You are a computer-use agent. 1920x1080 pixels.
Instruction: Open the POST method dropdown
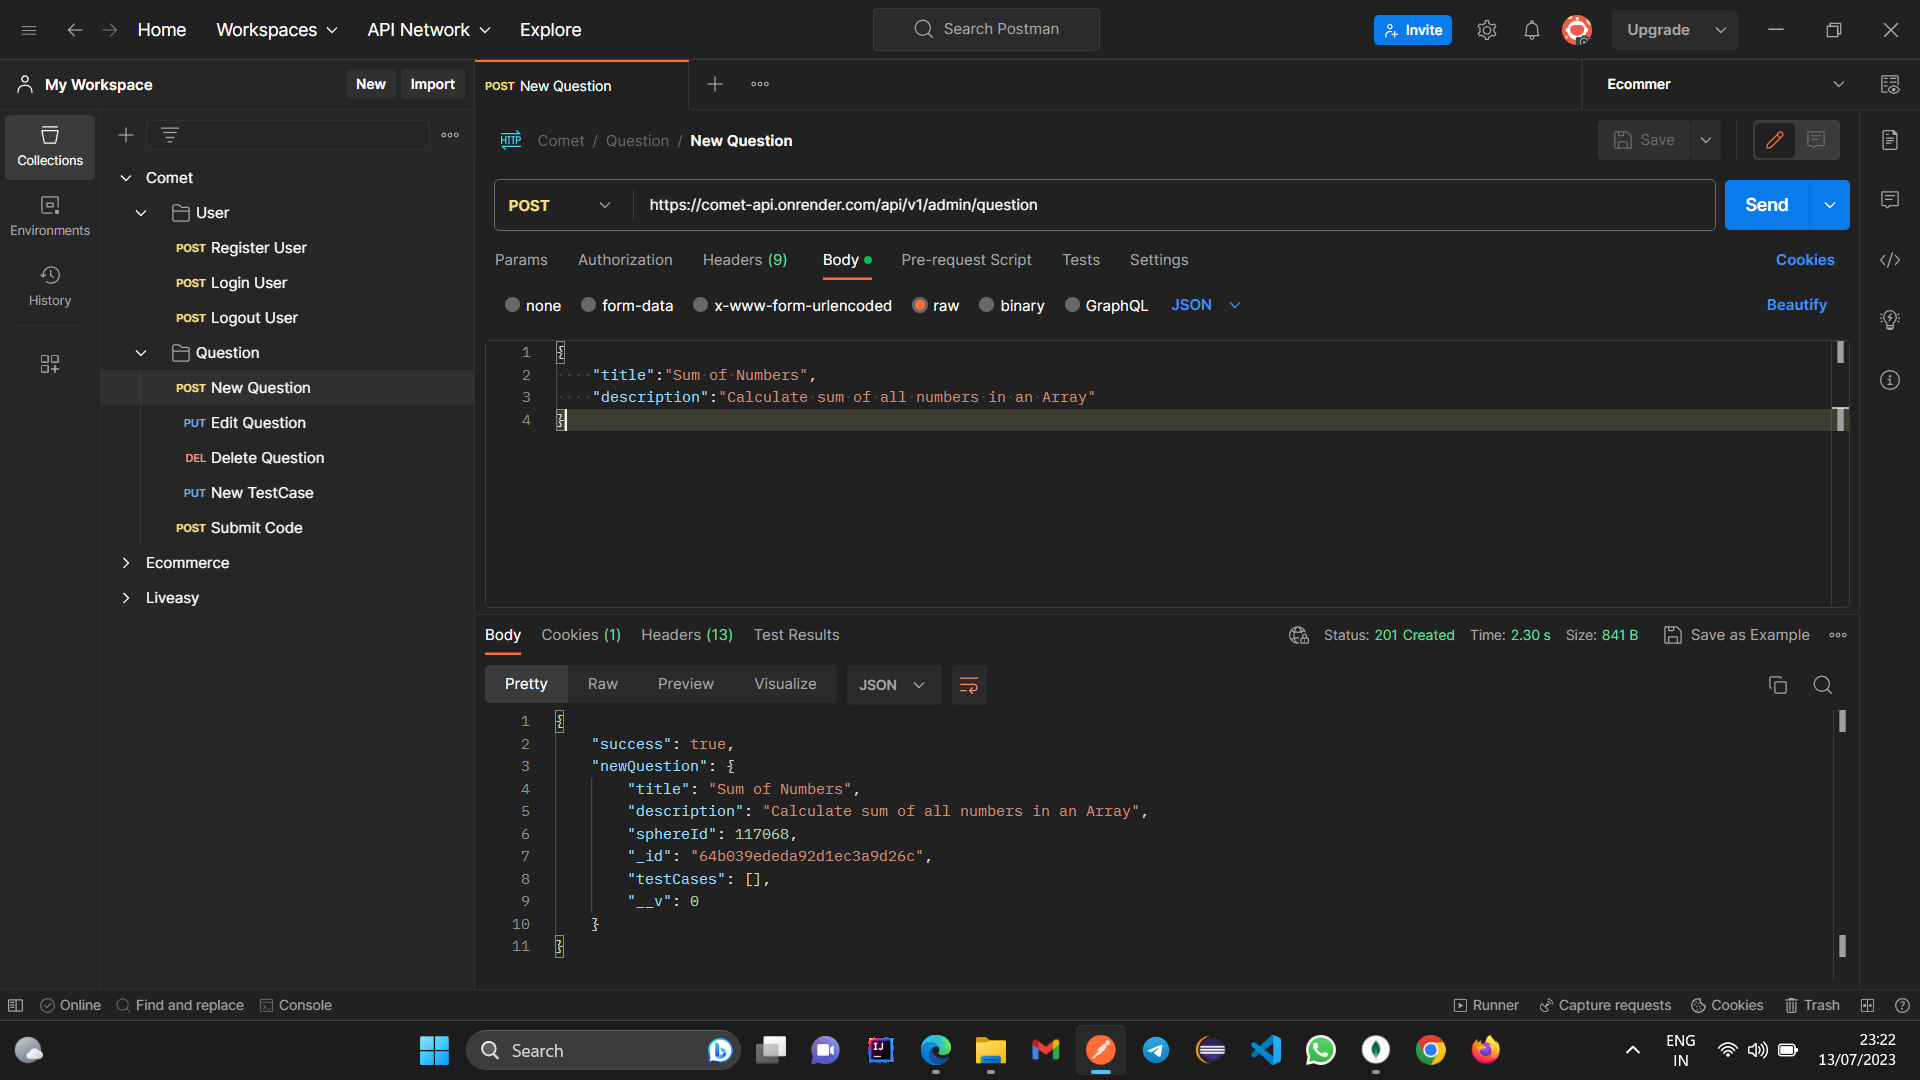coord(558,205)
